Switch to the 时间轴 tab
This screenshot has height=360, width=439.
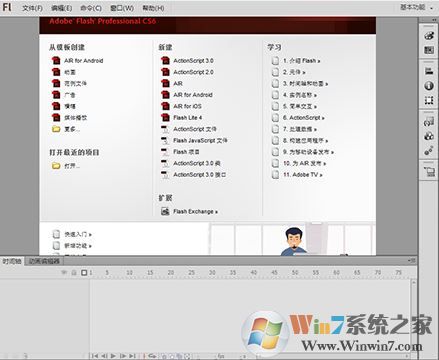tap(12, 261)
